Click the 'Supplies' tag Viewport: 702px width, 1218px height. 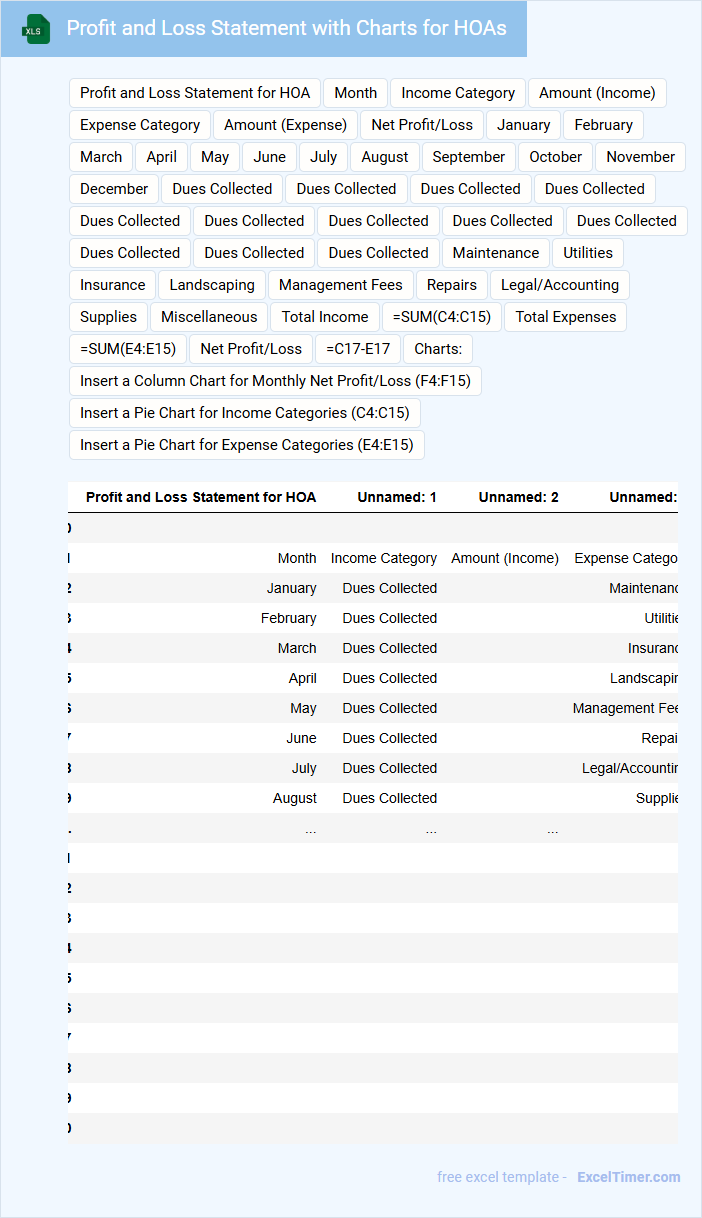(x=109, y=317)
